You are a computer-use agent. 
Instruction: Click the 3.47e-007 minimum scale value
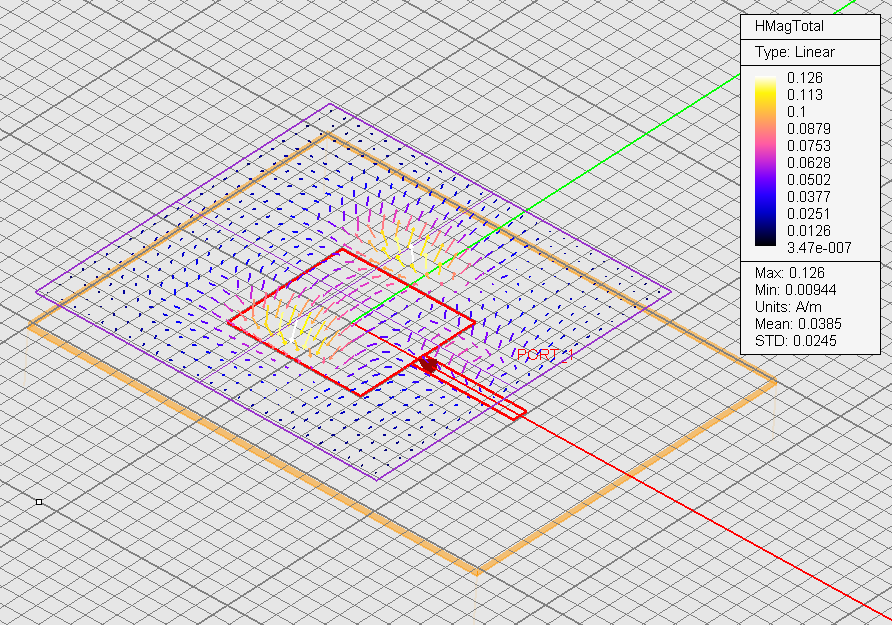pyautogui.click(x=819, y=249)
